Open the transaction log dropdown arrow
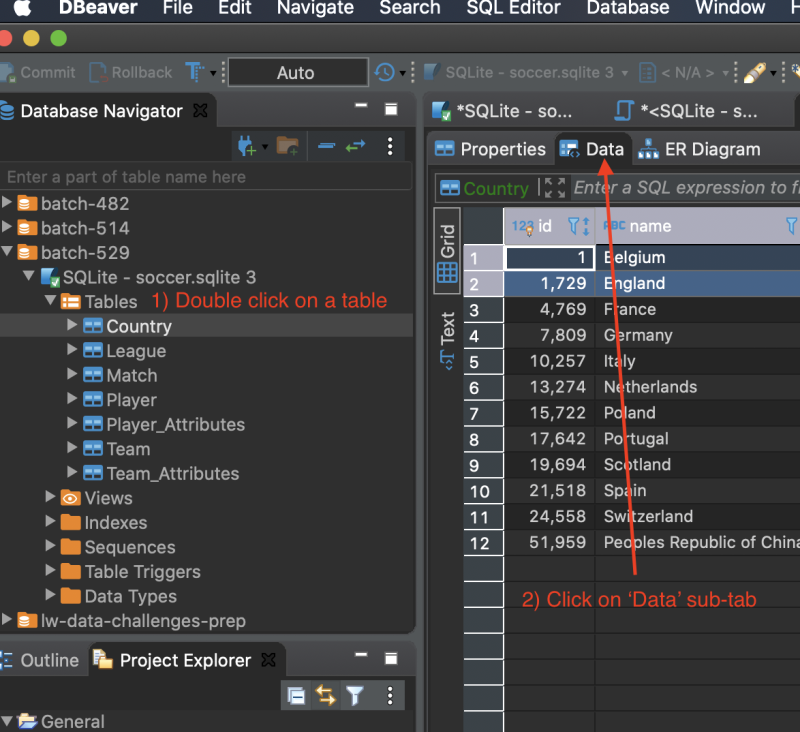 [x=403, y=73]
